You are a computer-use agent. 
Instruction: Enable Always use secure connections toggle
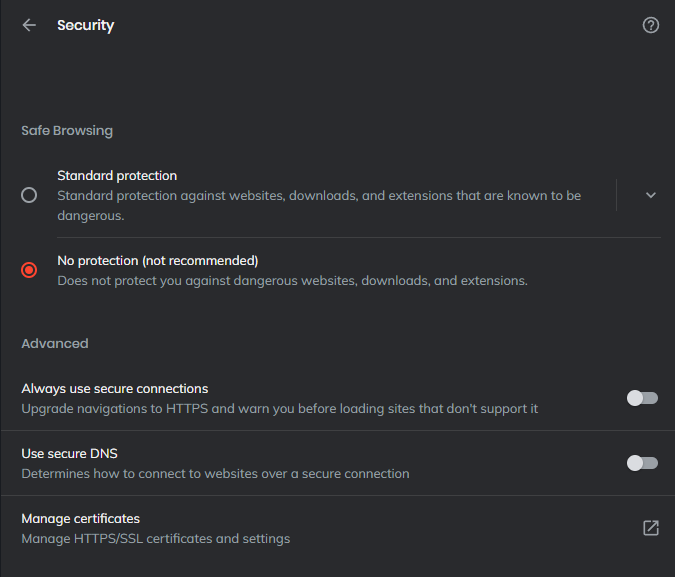[642, 398]
